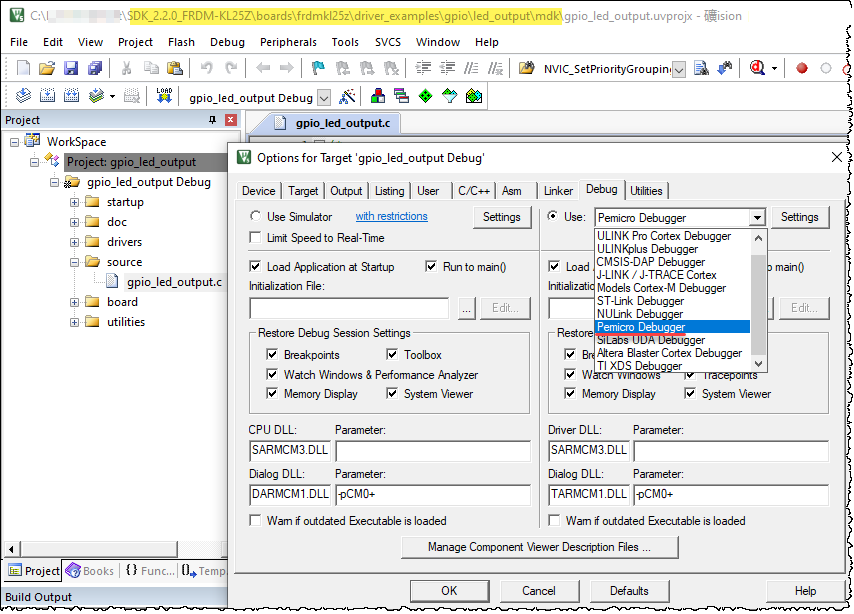Open Options for Target wand icon
The width and height of the screenshot is (854, 614).
347,97
